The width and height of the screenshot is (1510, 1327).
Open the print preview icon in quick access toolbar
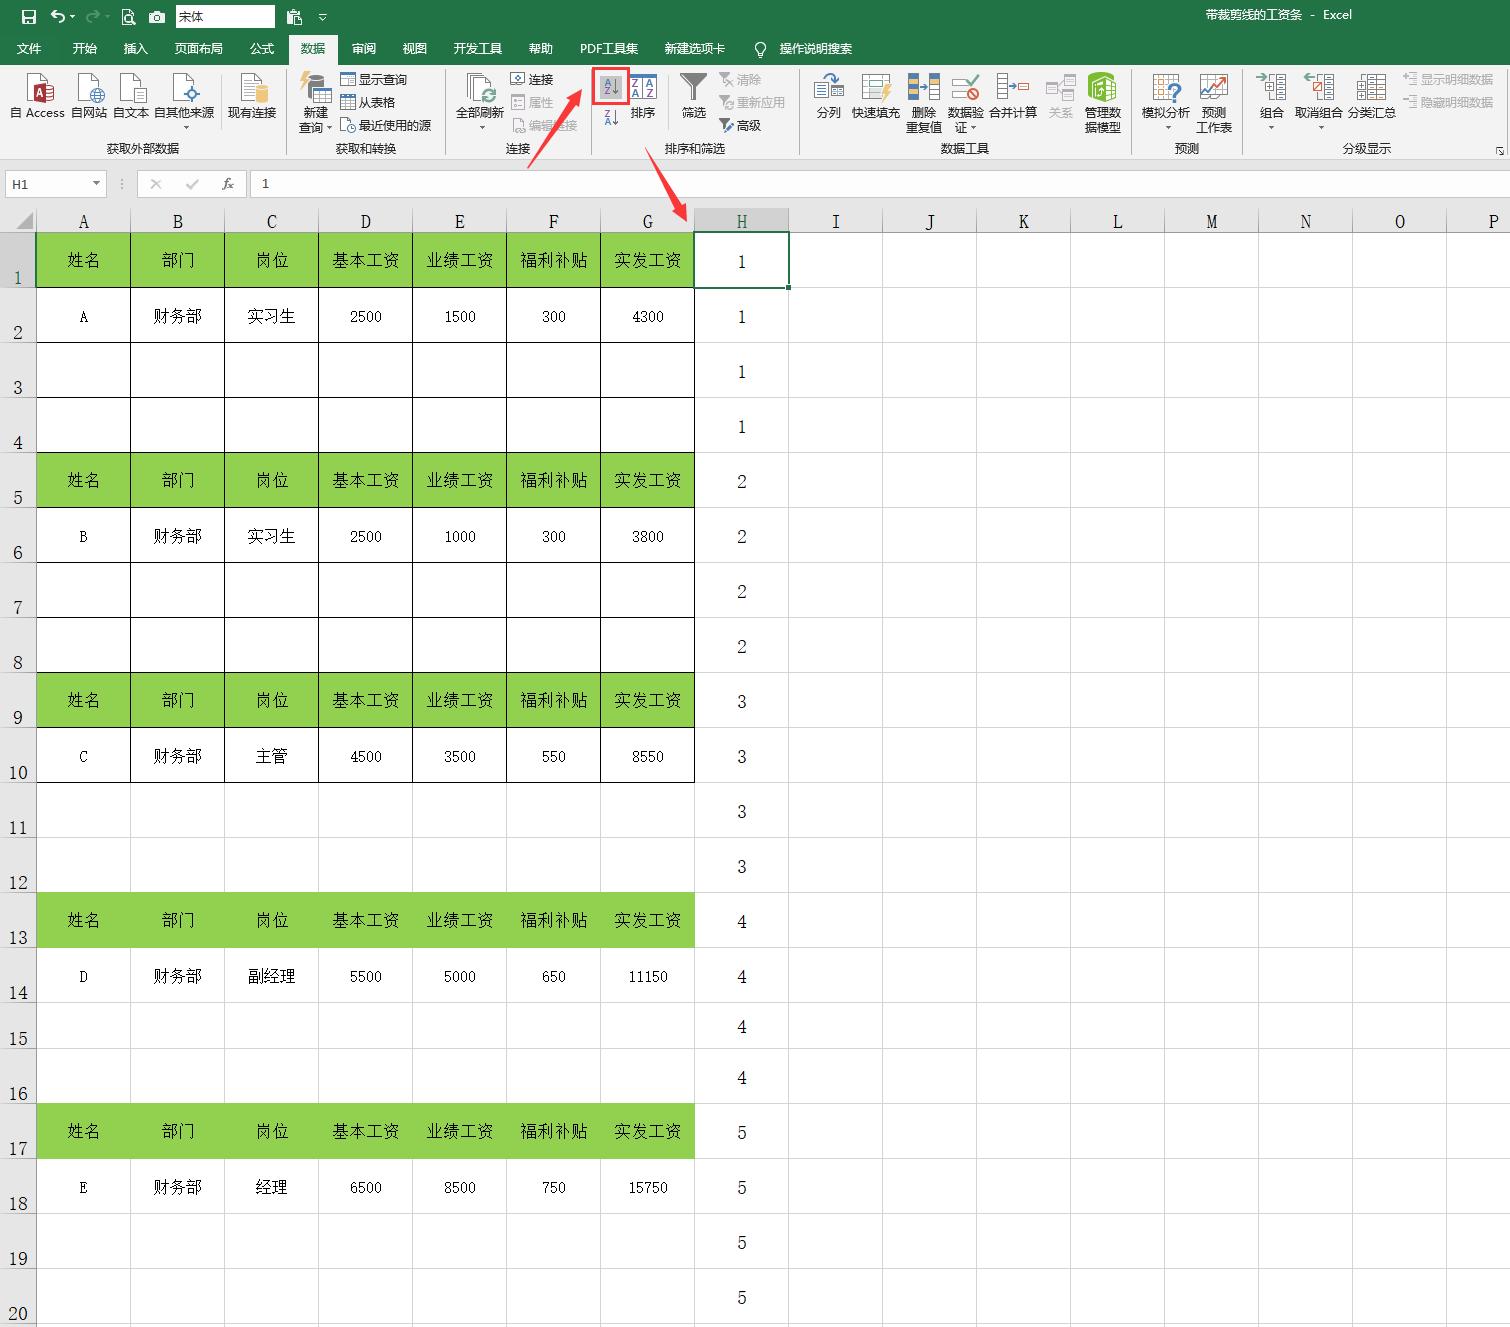(128, 17)
